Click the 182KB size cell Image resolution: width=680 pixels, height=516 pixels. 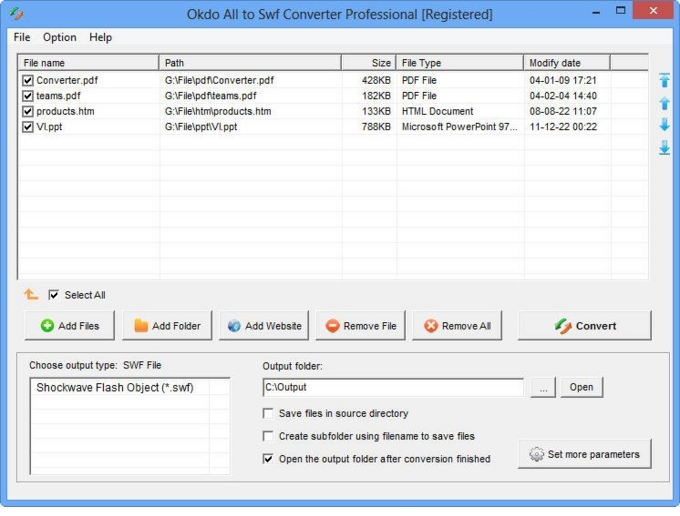point(376,96)
